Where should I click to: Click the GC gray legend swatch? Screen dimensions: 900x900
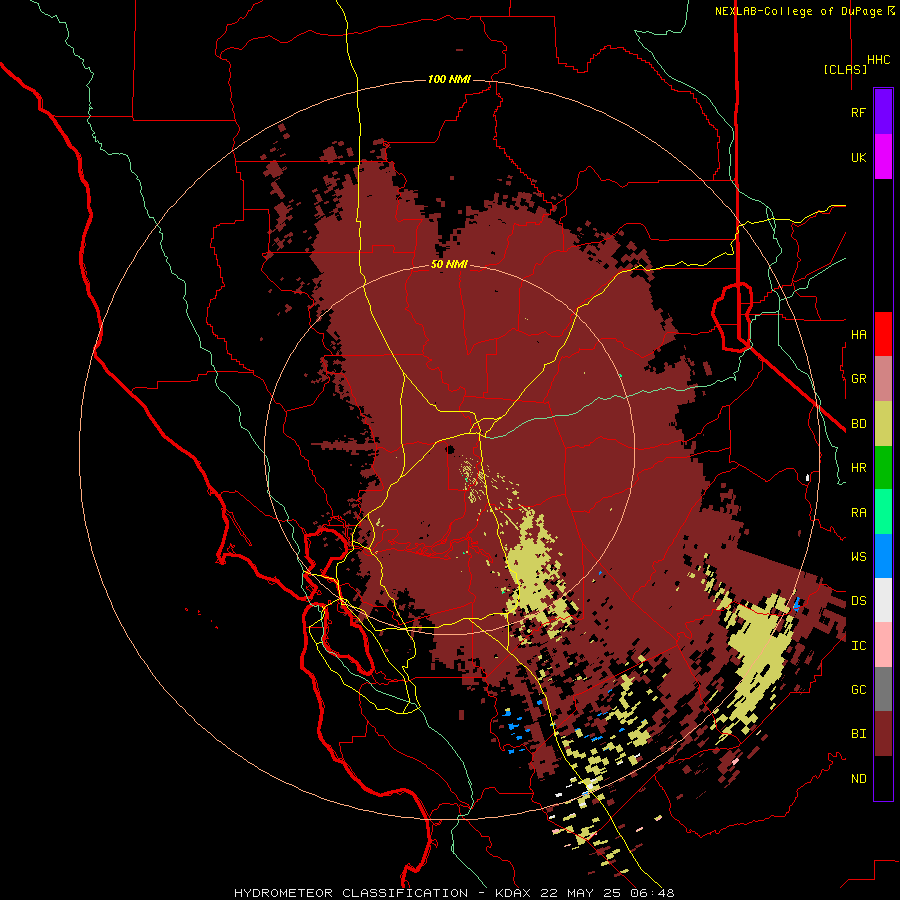click(883, 689)
